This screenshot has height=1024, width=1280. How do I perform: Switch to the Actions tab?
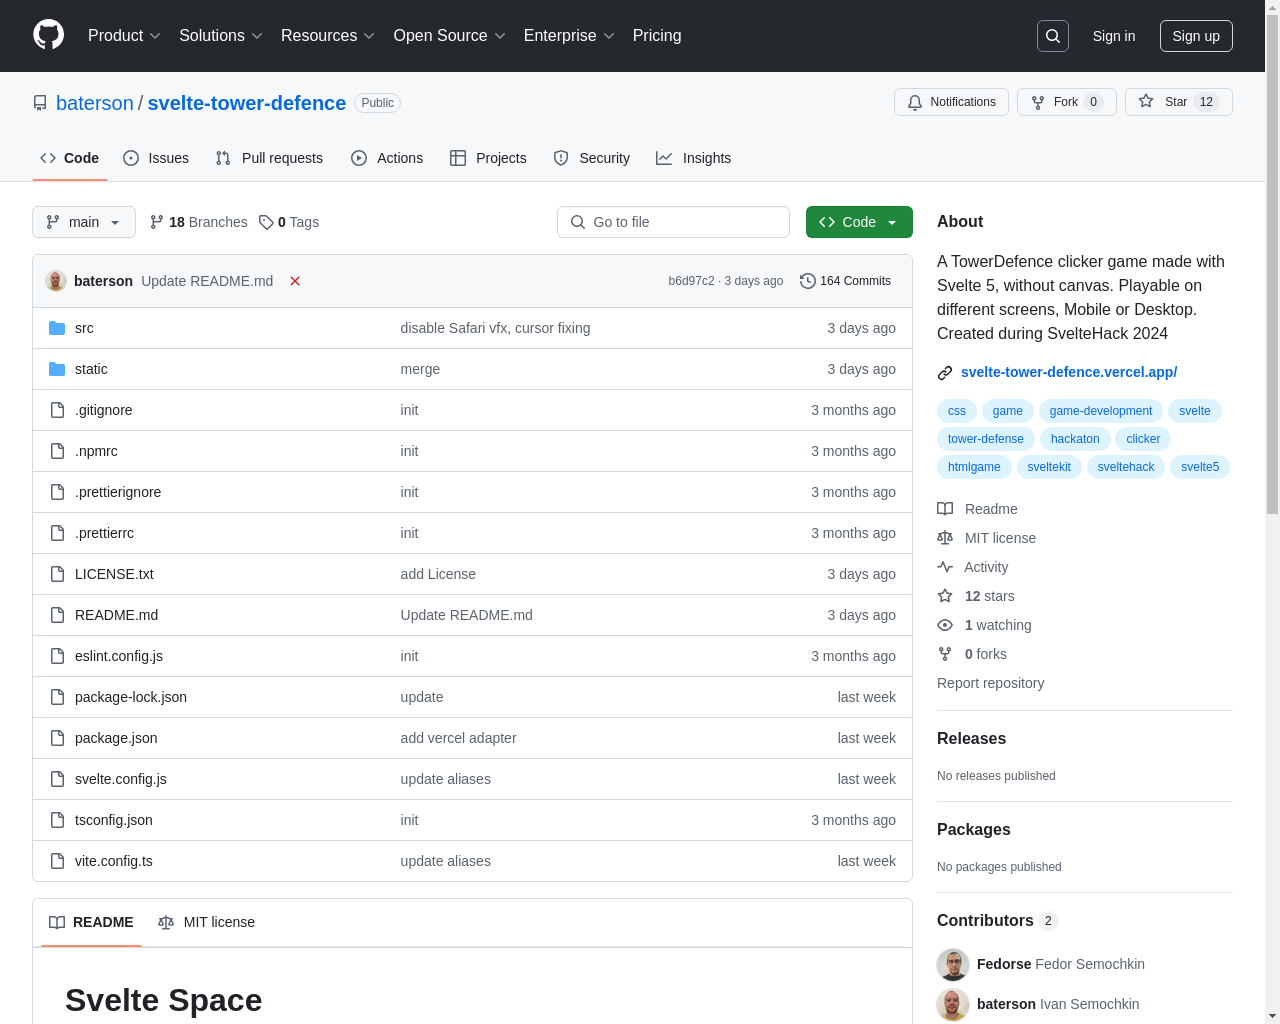387,158
